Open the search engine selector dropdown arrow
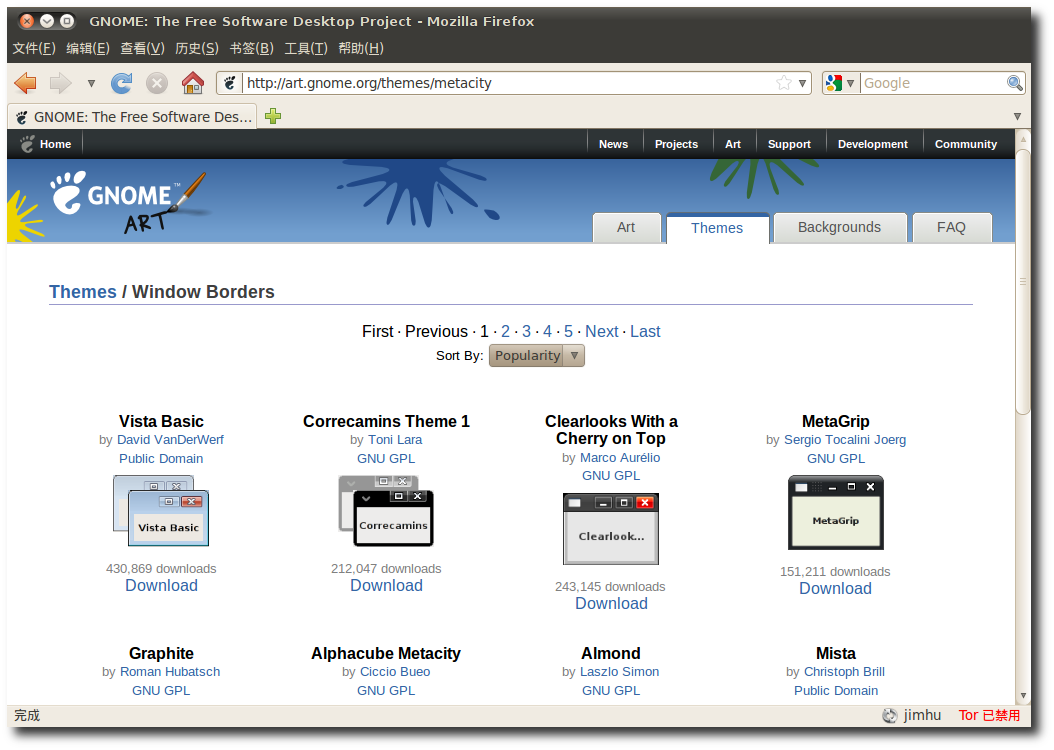 pyautogui.click(x=850, y=83)
